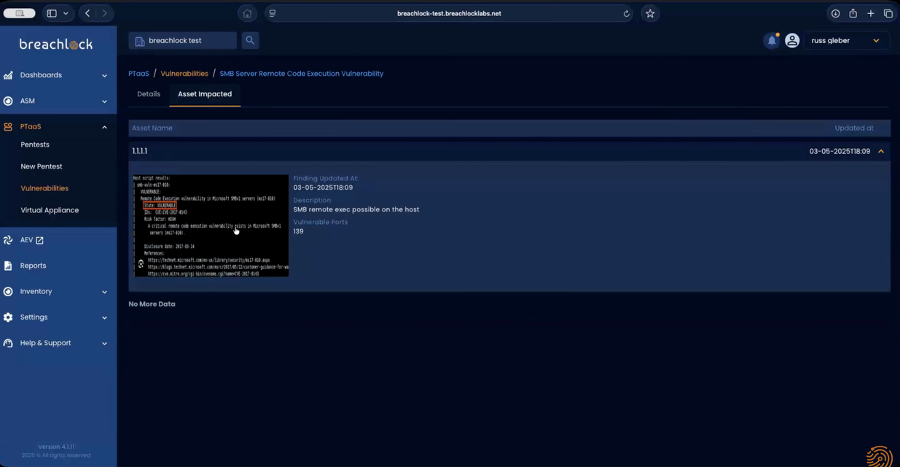Image resolution: width=900 pixels, height=468 pixels.
Task: Open Virtual Appliance in the sidebar
Action: coord(50,210)
